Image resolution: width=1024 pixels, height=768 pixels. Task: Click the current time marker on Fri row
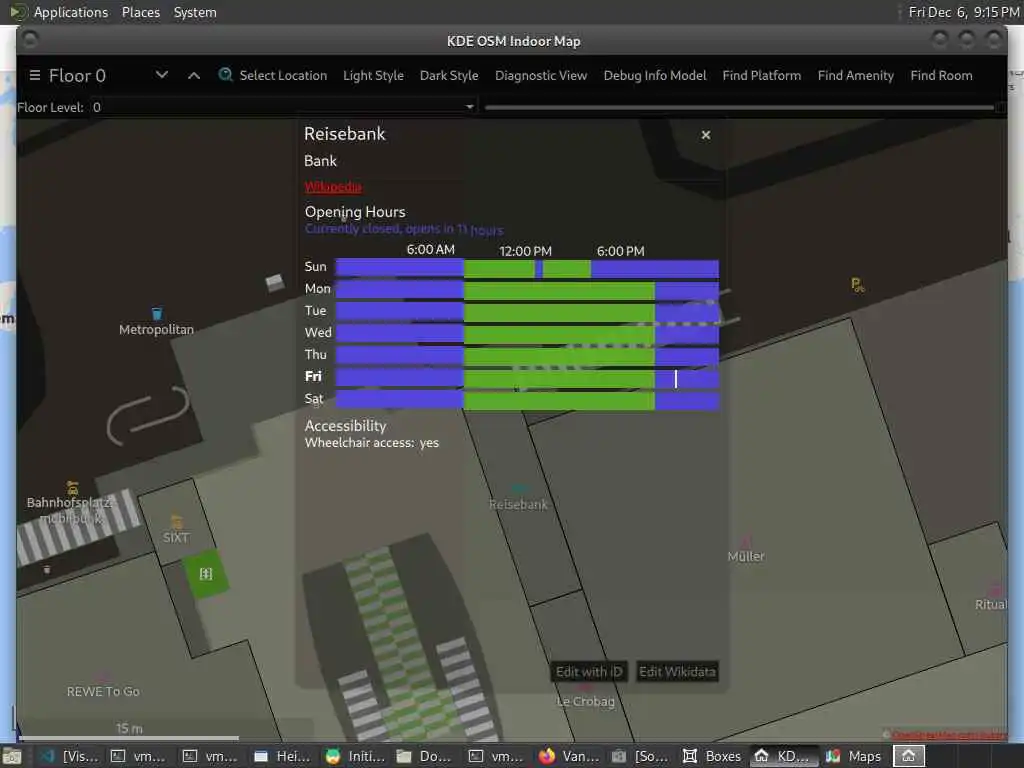tap(676, 379)
